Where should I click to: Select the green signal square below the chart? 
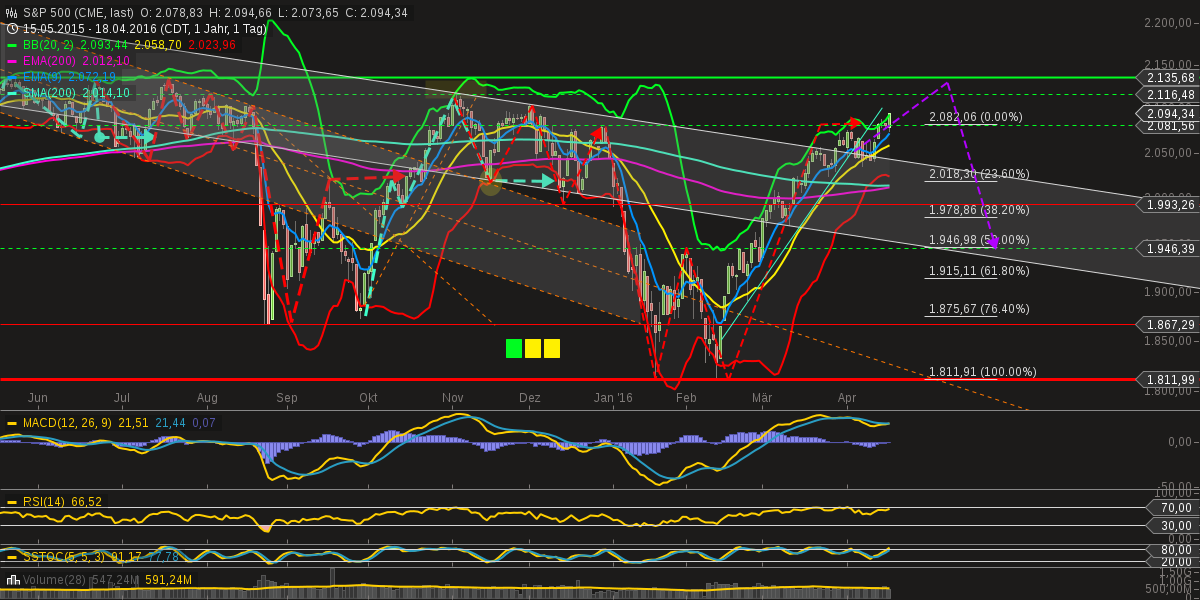pyautogui.click(x=512, y=346)
